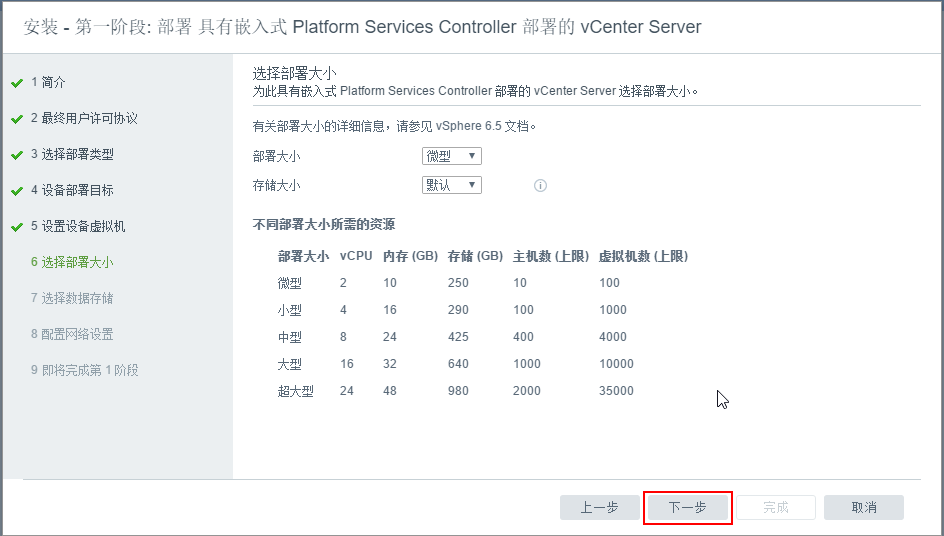Go to step 5 设置设备虚拟机
This screenshot has height=536, width=944.
pos(78,226)
